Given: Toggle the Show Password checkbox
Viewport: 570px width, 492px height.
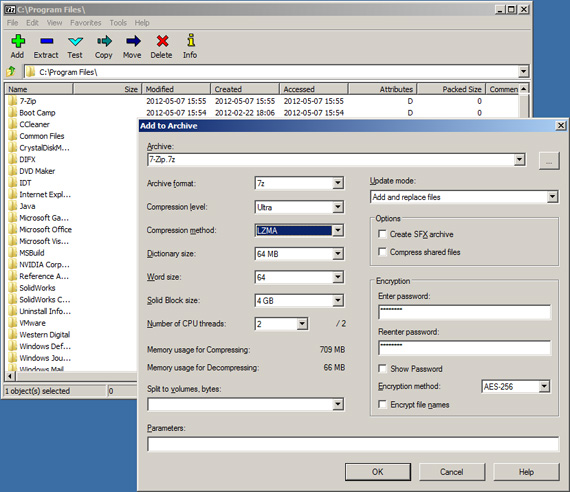Looking at the screenshot, I should point(382,368).
